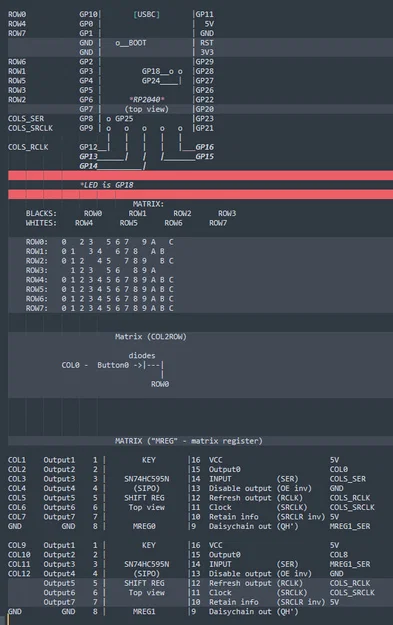Click the GP28 pin label
This screenshot has width=393, height=625.
tap(204, 71)
